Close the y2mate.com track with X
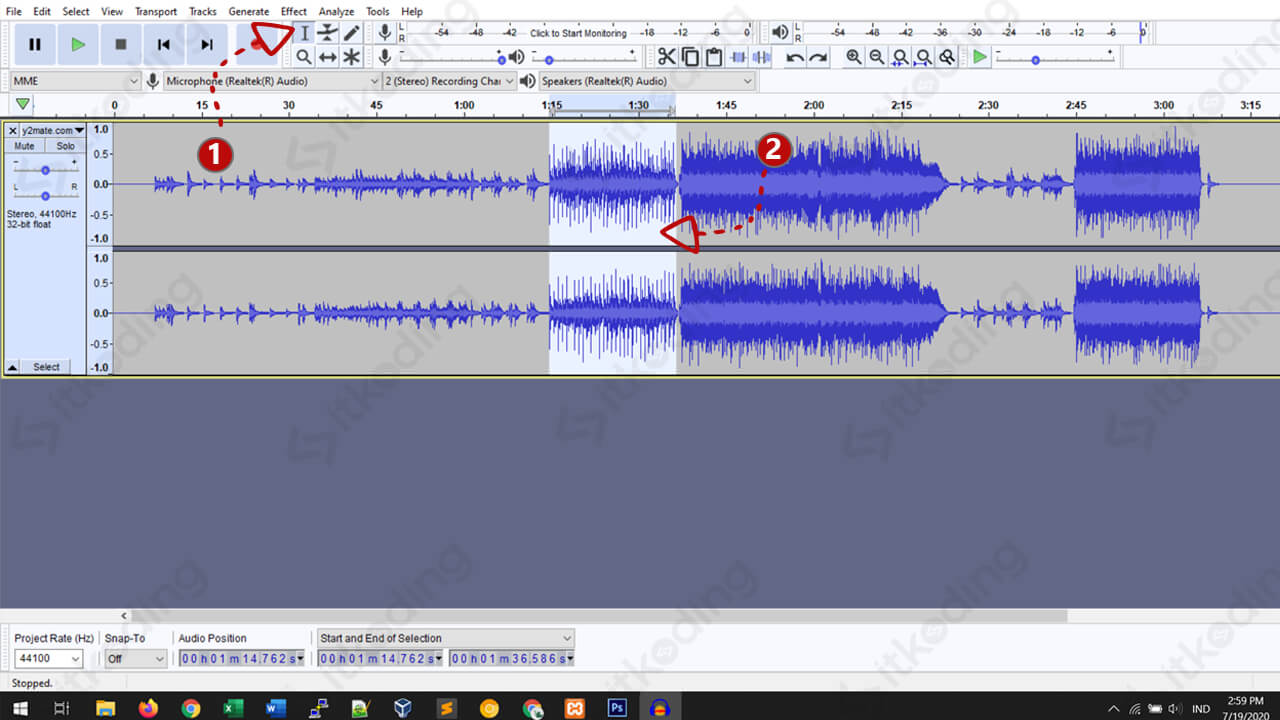This screenshot has height=720, width=1280. (13, 131)
